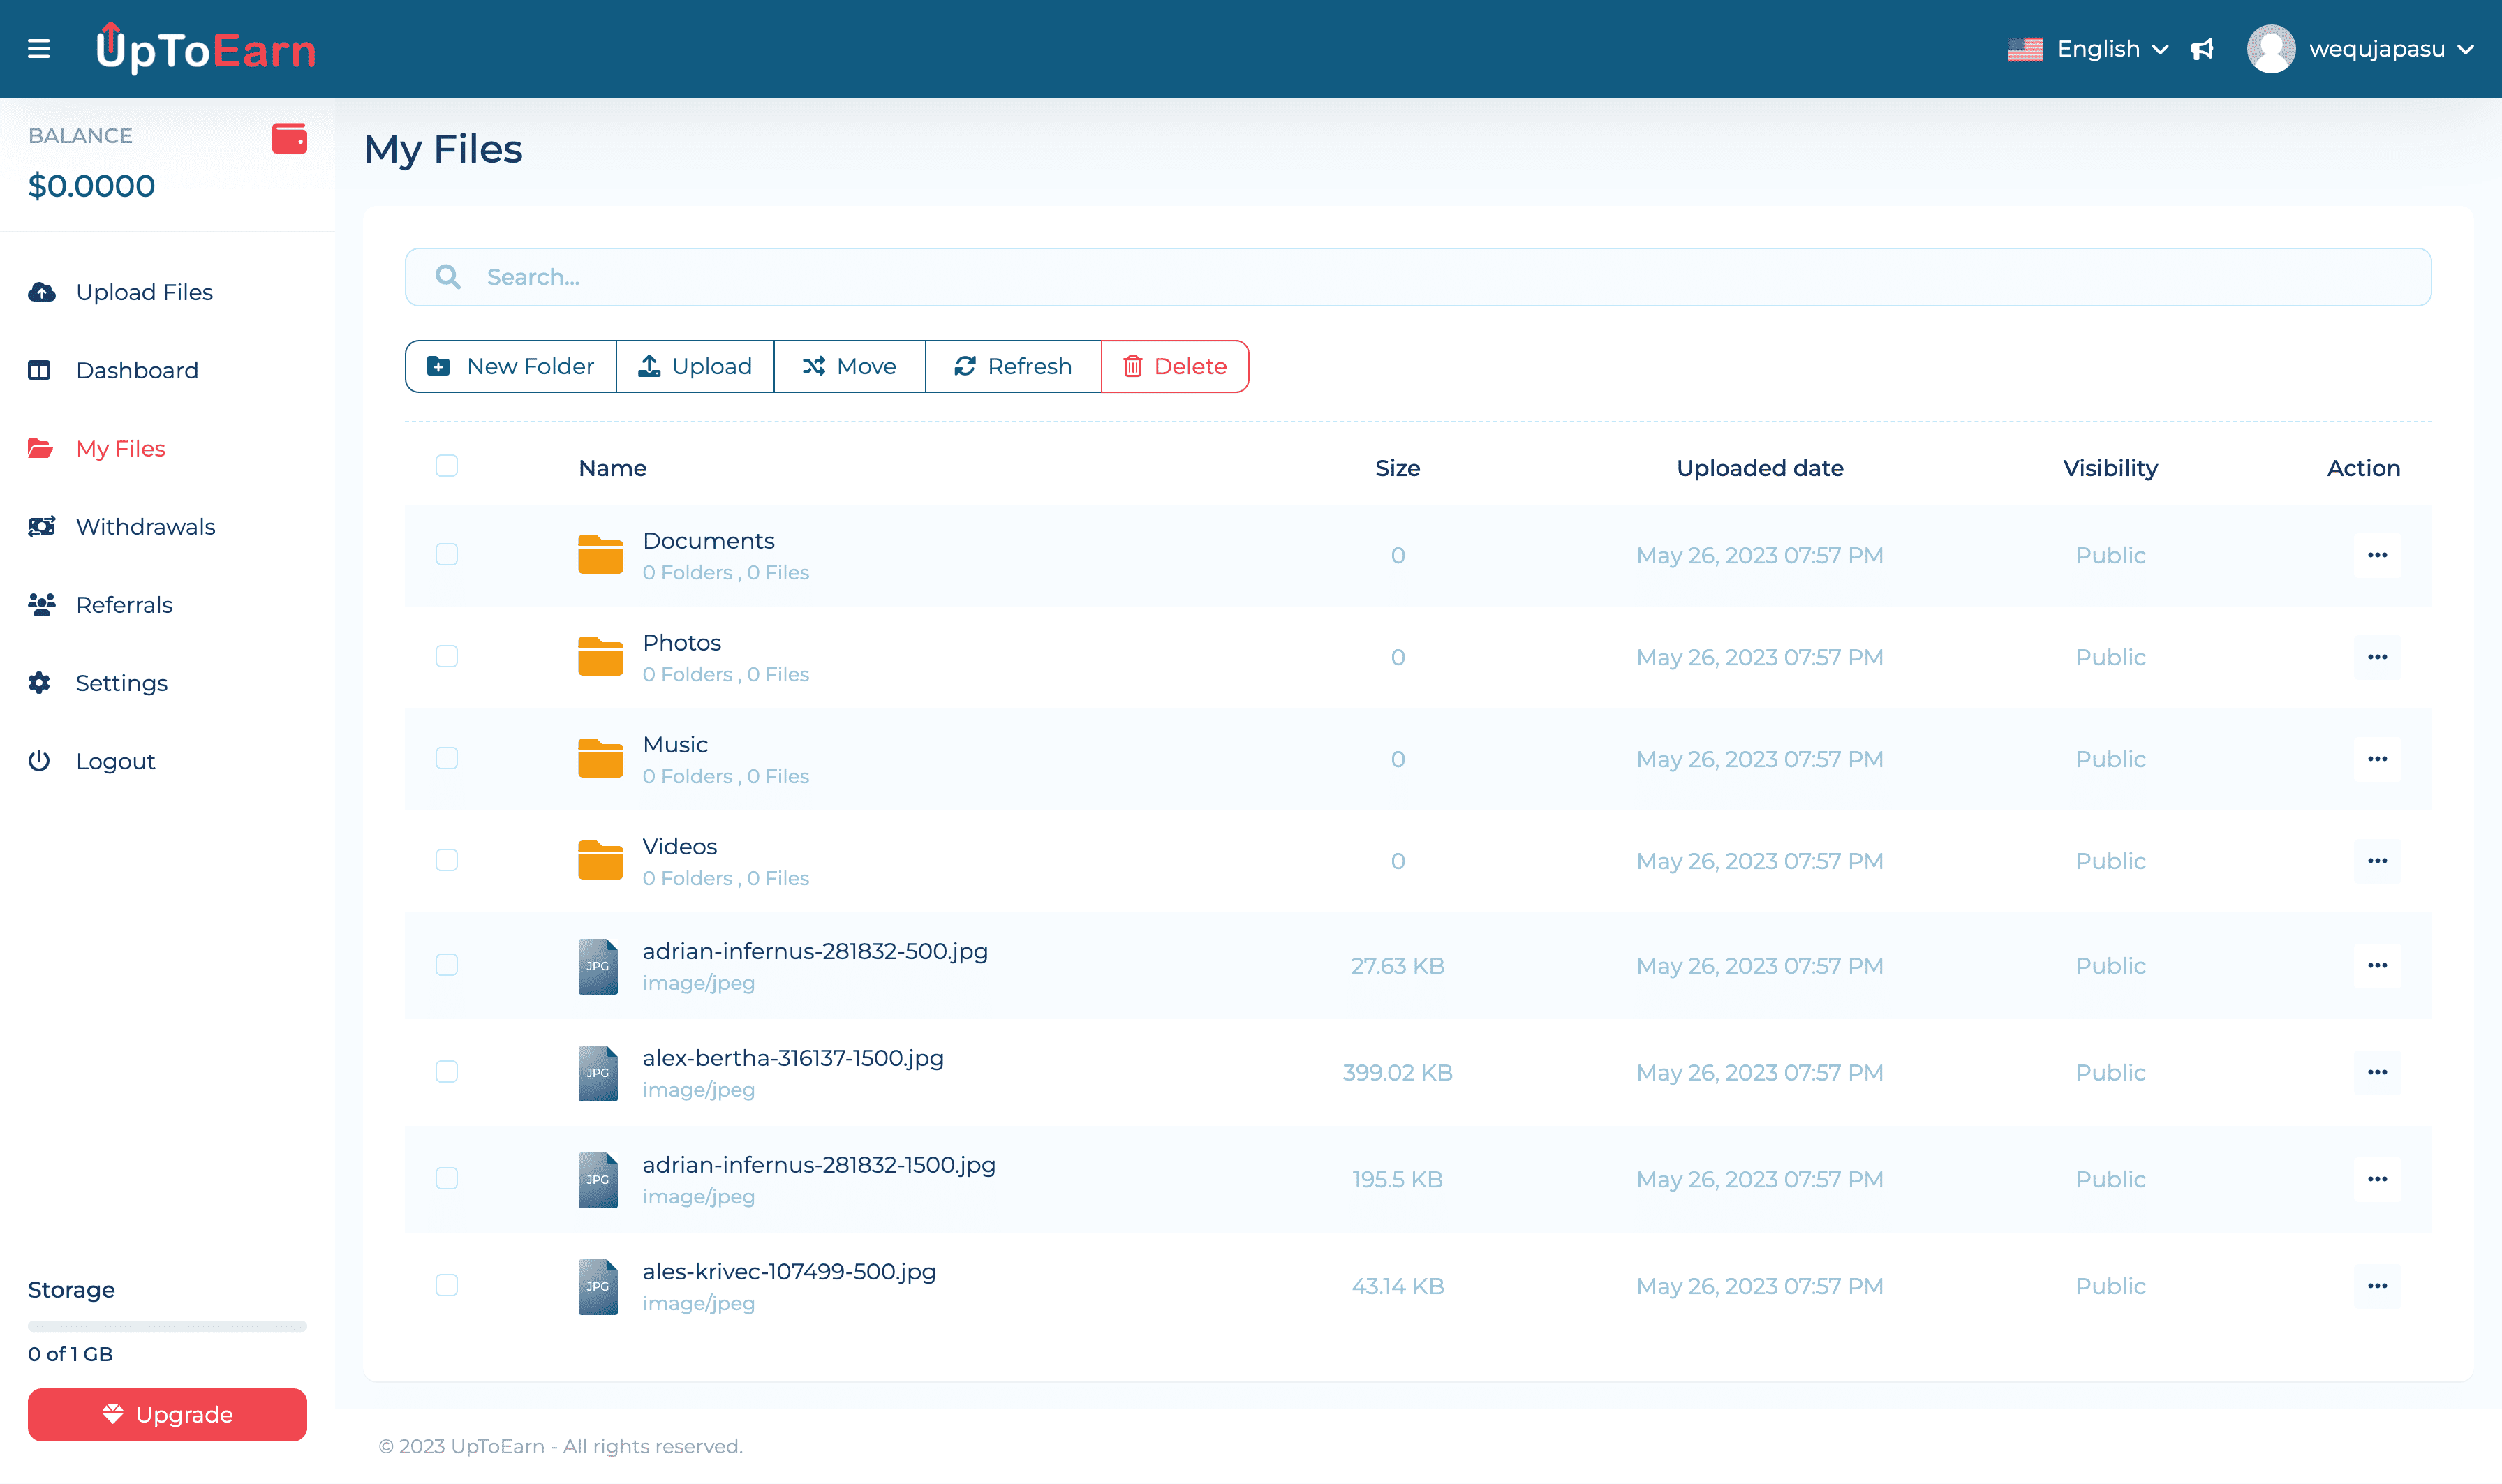Click the 399.02 KB size value
Screen dimensions: 2502x1484
(1397, 1073)
